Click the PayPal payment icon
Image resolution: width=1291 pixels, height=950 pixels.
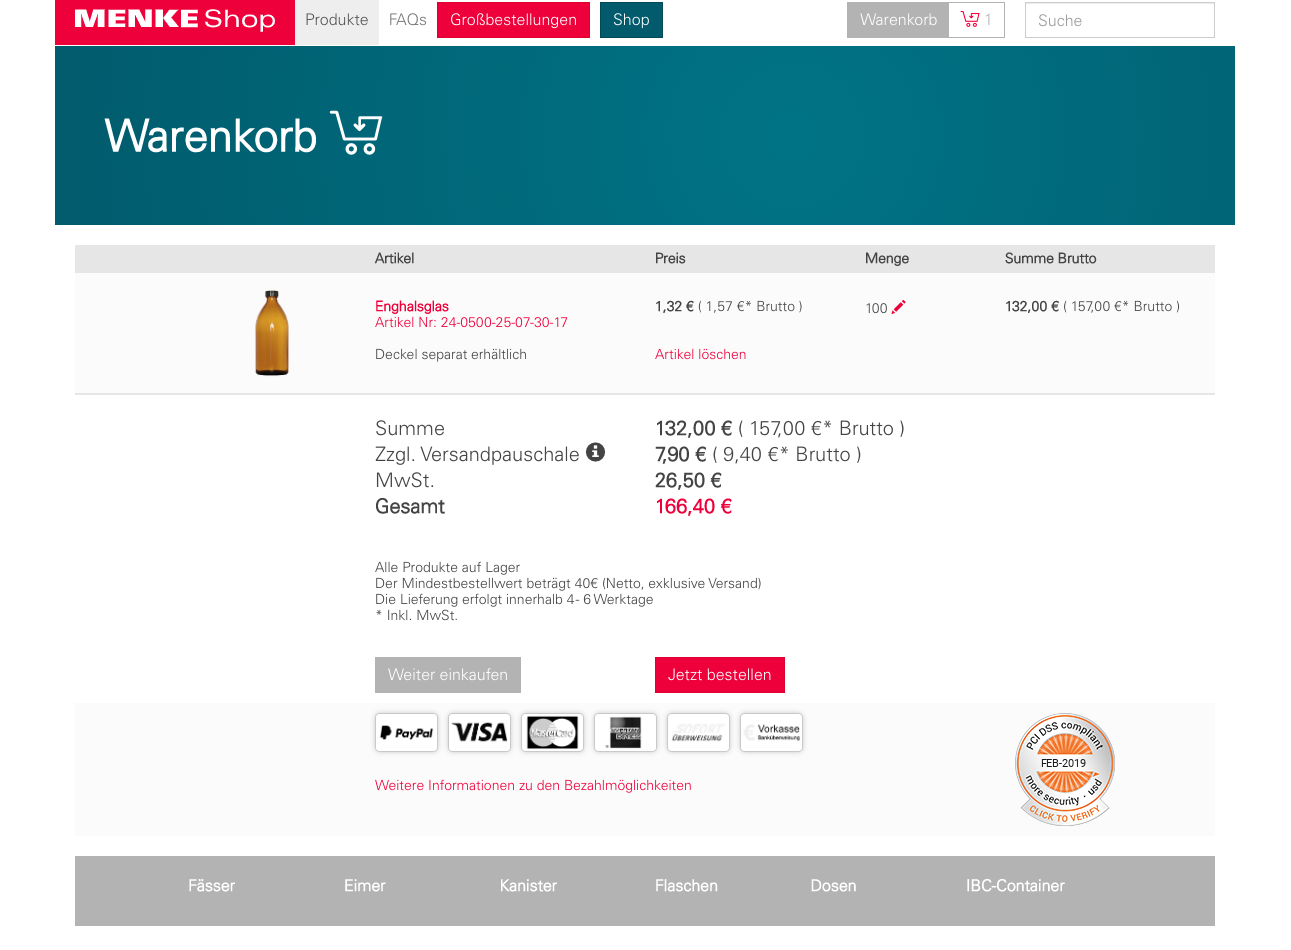click(x=406, y=733)
